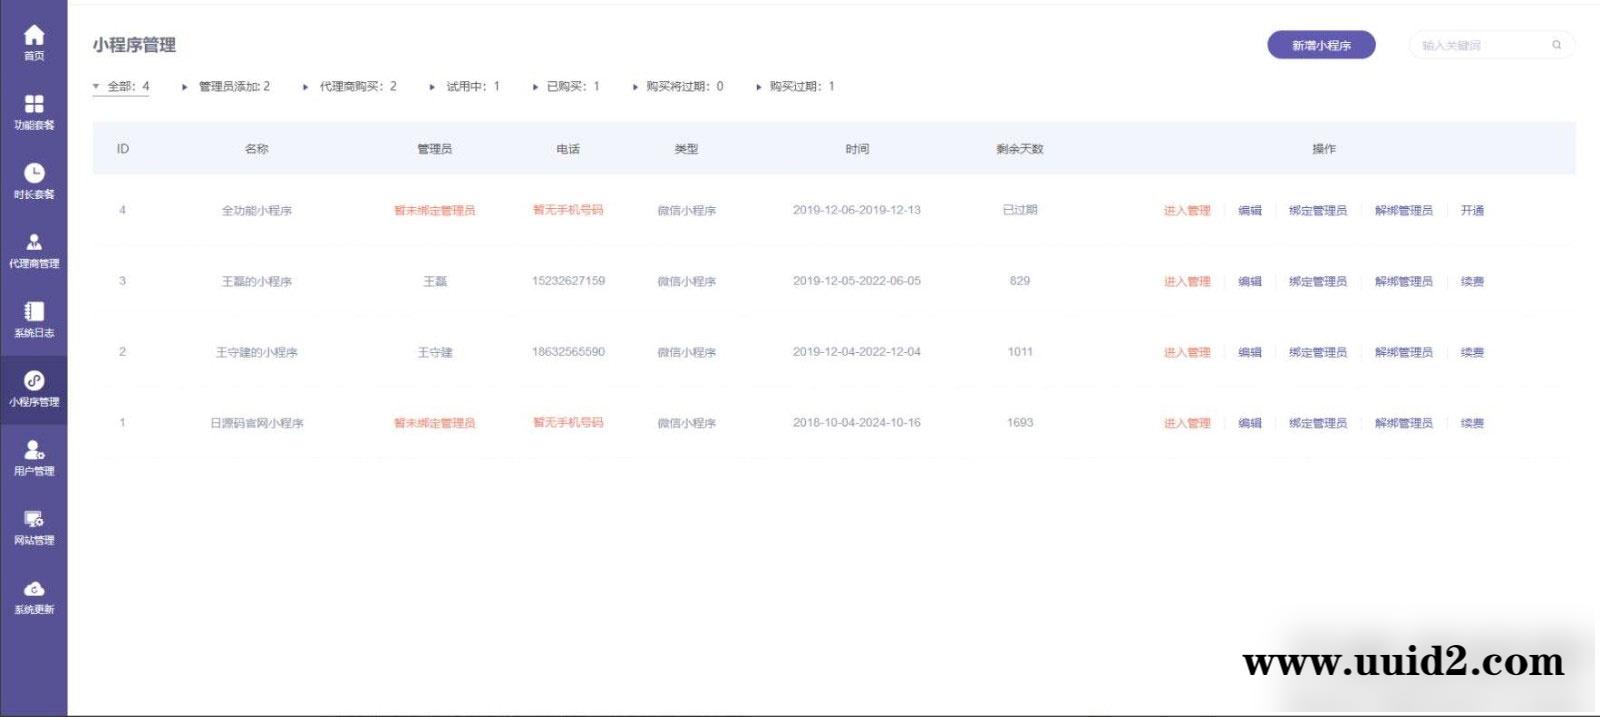Click 暂无手机号码 in 日源码官网小程序 row
This screenshot has width=1600, height=717.
pos(568,423)
